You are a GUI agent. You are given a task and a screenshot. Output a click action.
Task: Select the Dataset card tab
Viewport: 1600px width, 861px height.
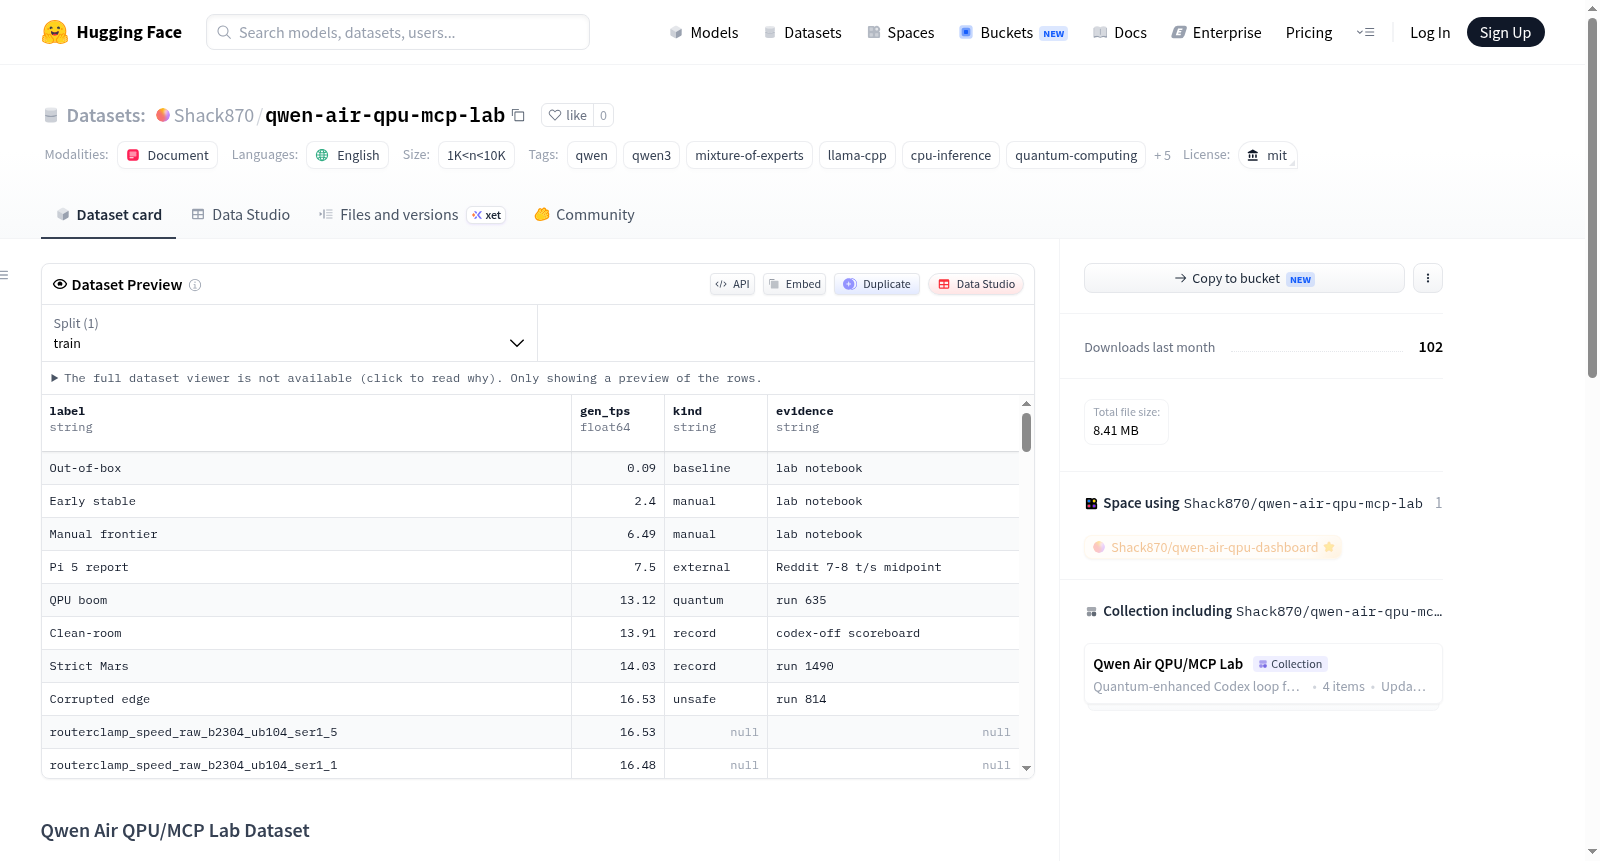coord(109,215)
